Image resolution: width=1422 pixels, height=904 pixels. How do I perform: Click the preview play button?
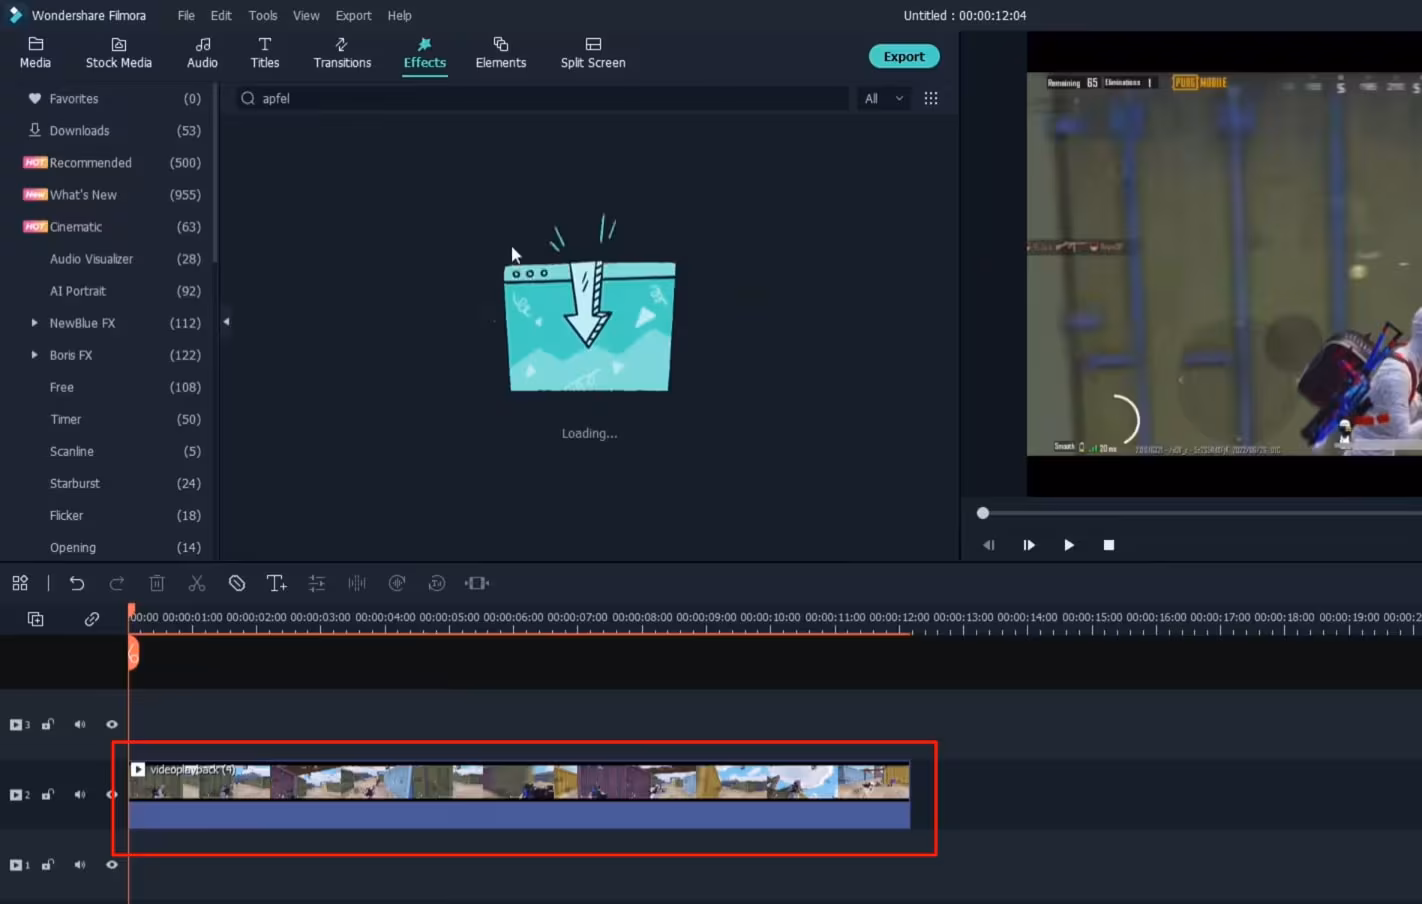click(1069, 545)
